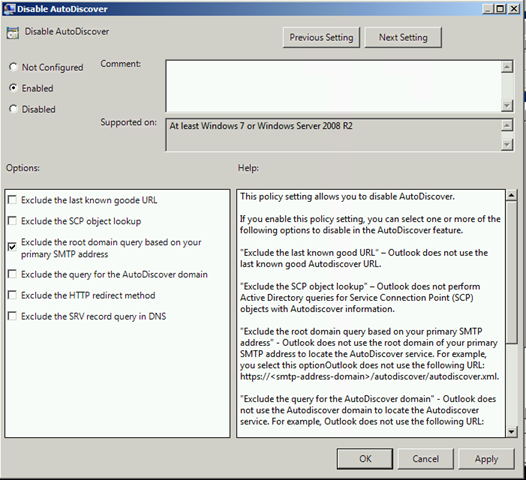Check Exclude the SRV record query in DNS
Image resolution: width=526 pixels, height=480 pixels.
(12, 316)
